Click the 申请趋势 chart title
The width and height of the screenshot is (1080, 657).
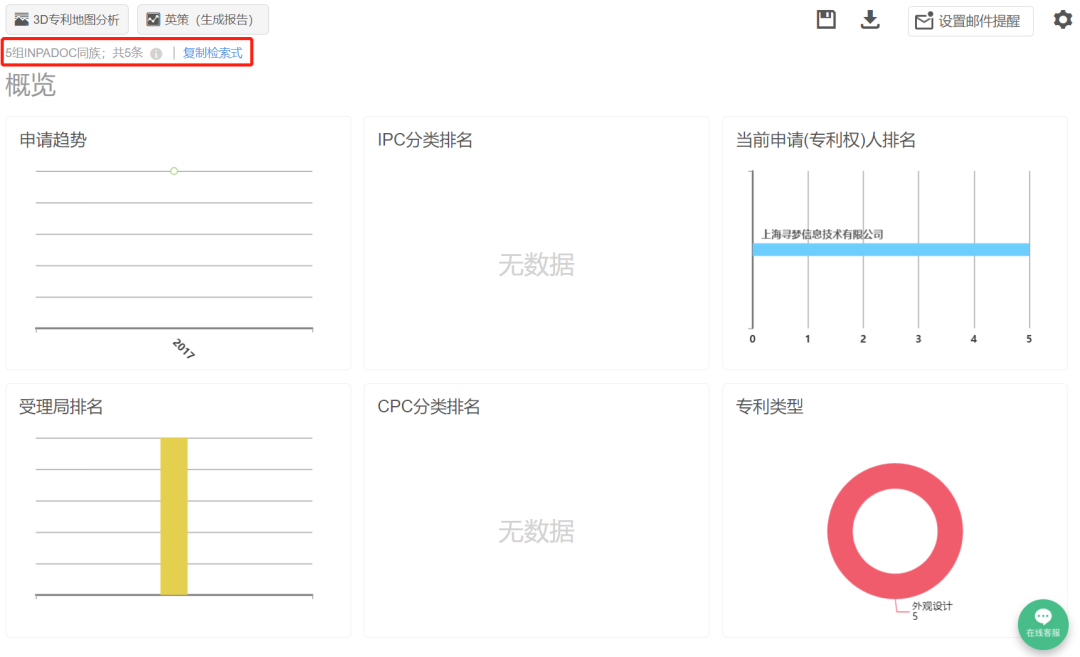click(x=53, y=141)
